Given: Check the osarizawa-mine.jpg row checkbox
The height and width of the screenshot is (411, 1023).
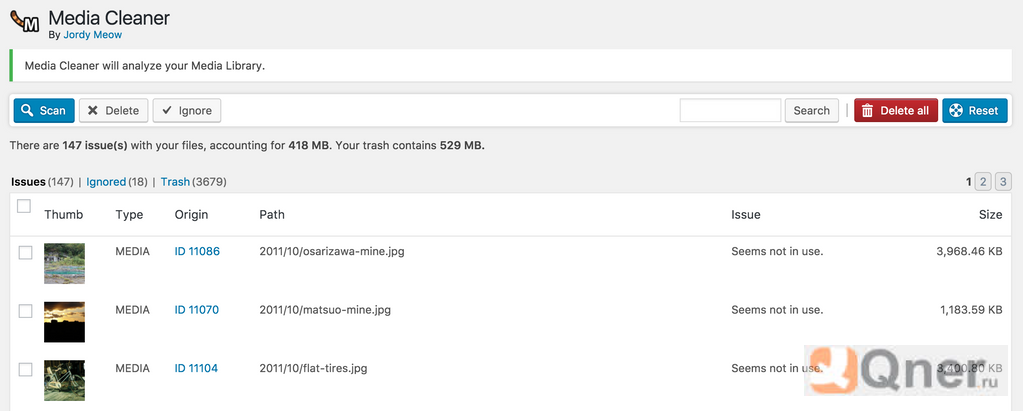Looking at the screenshot, I should pyautogui.click(x=25, y=252).
